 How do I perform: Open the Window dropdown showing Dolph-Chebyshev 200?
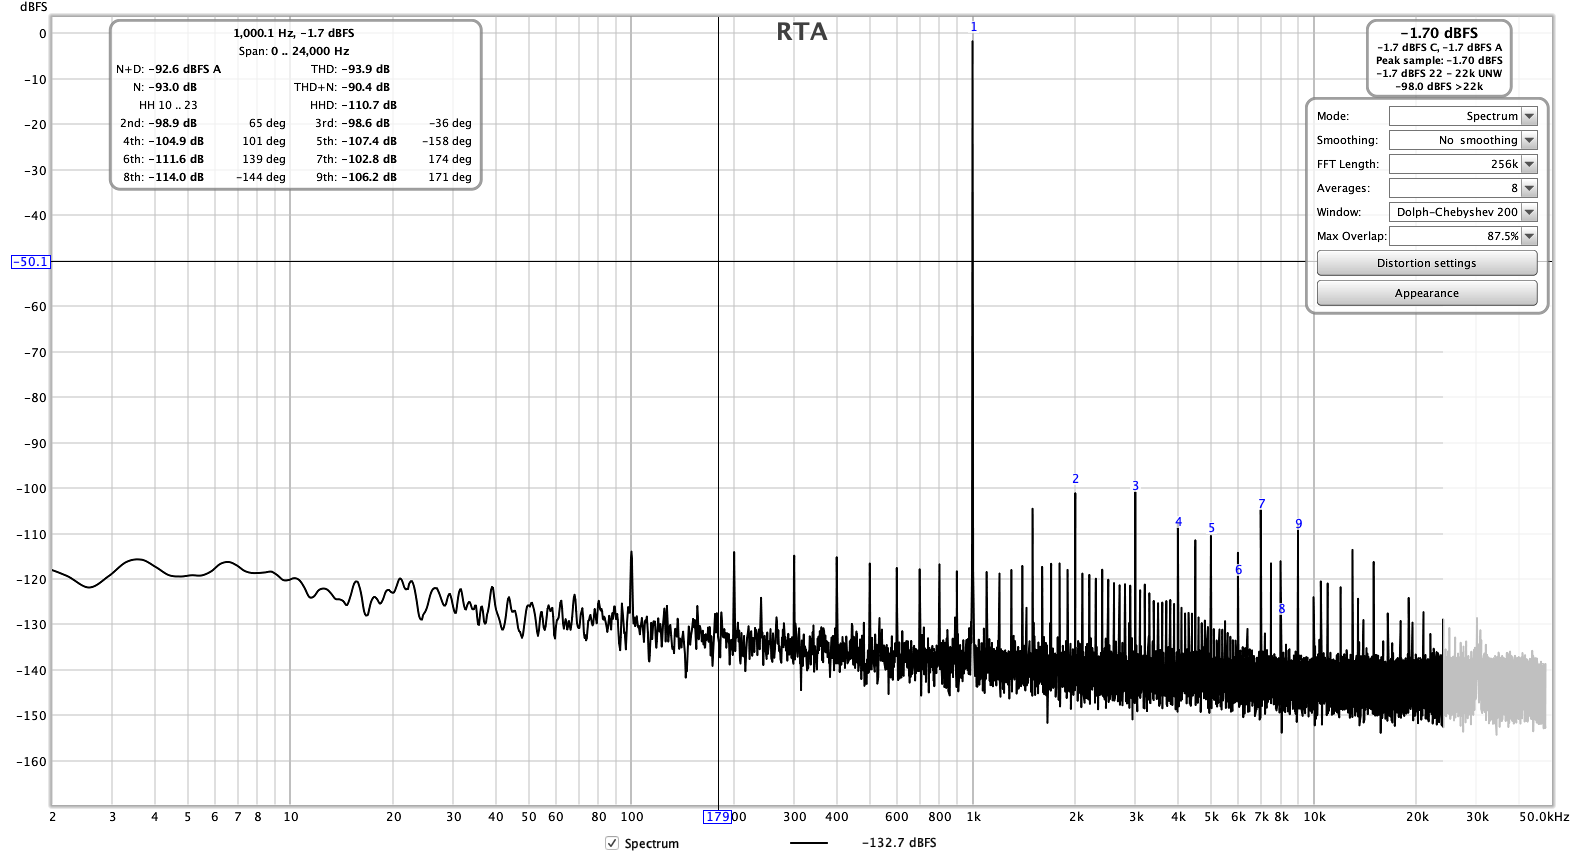pyautogui.click(x=1462, y=212)
